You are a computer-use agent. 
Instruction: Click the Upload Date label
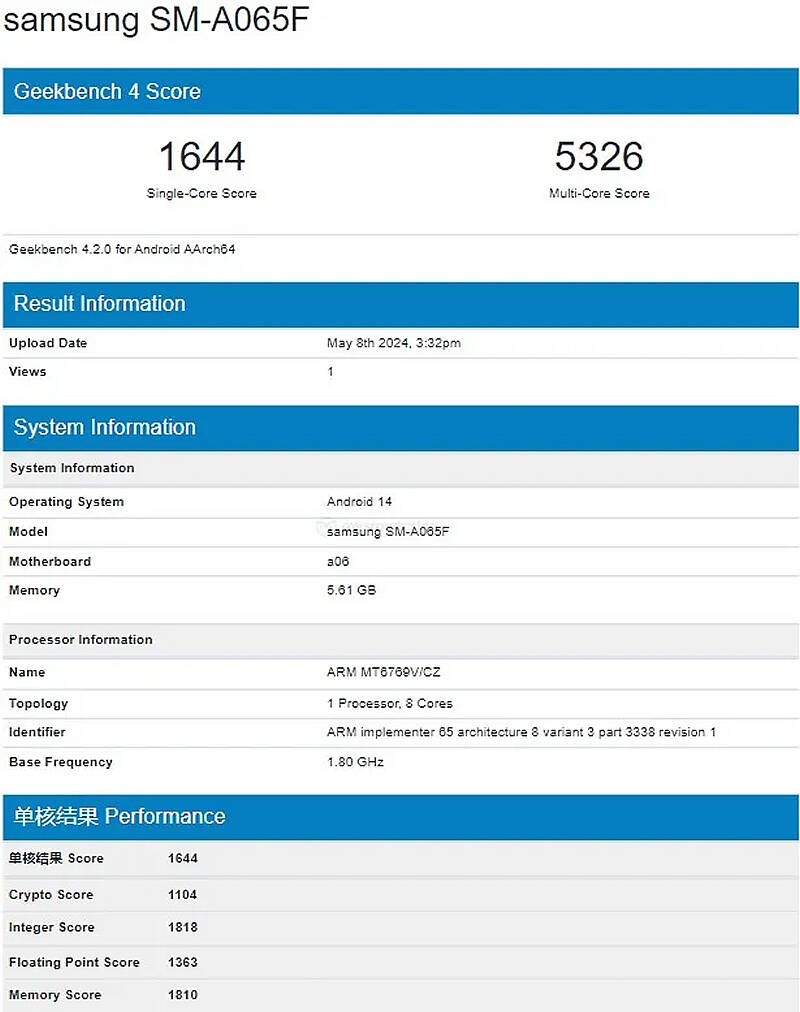[x=48, y=343]
